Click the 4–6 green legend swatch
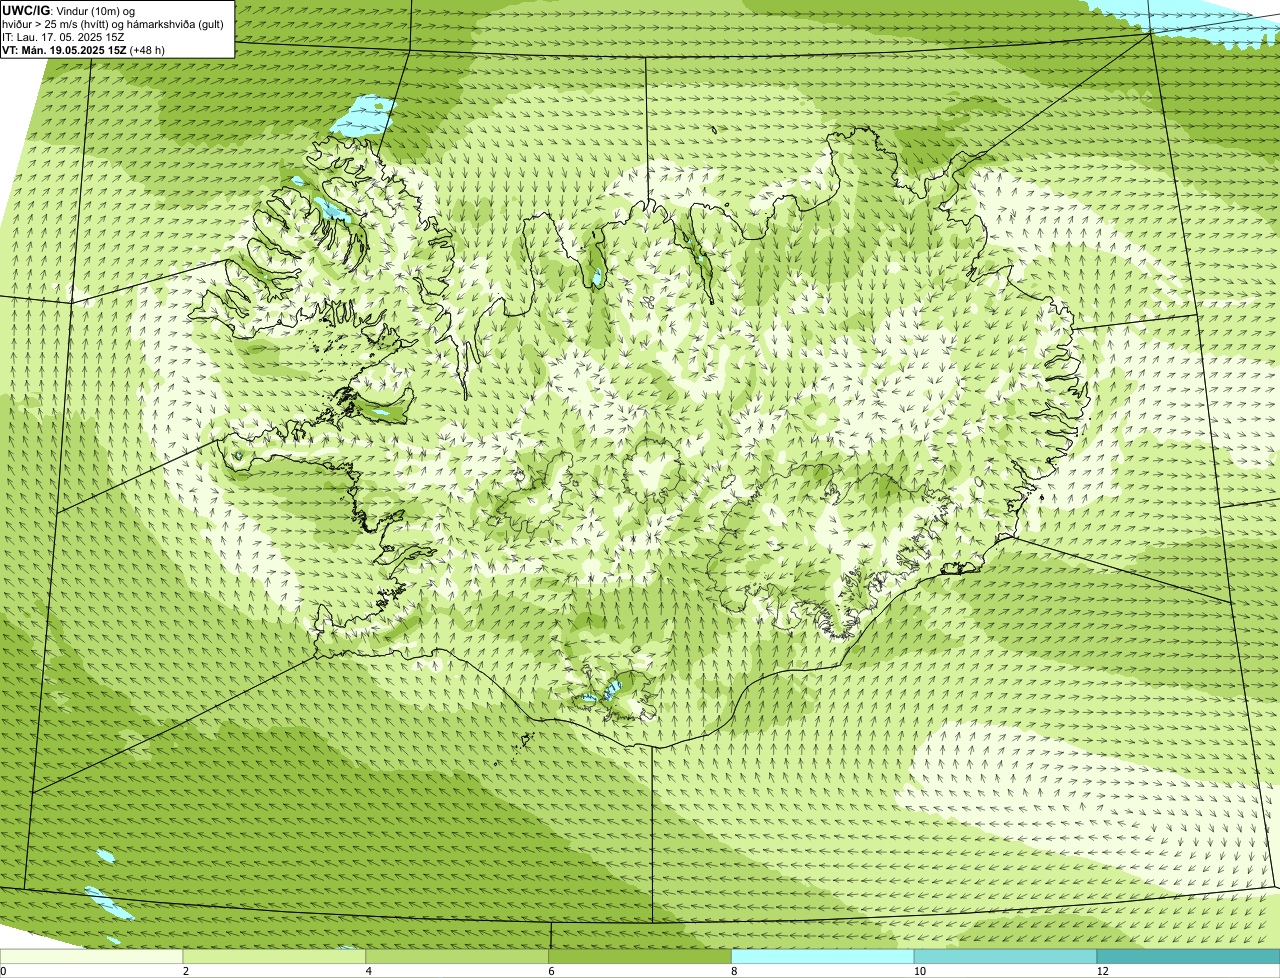 click(x=458, y=956)
